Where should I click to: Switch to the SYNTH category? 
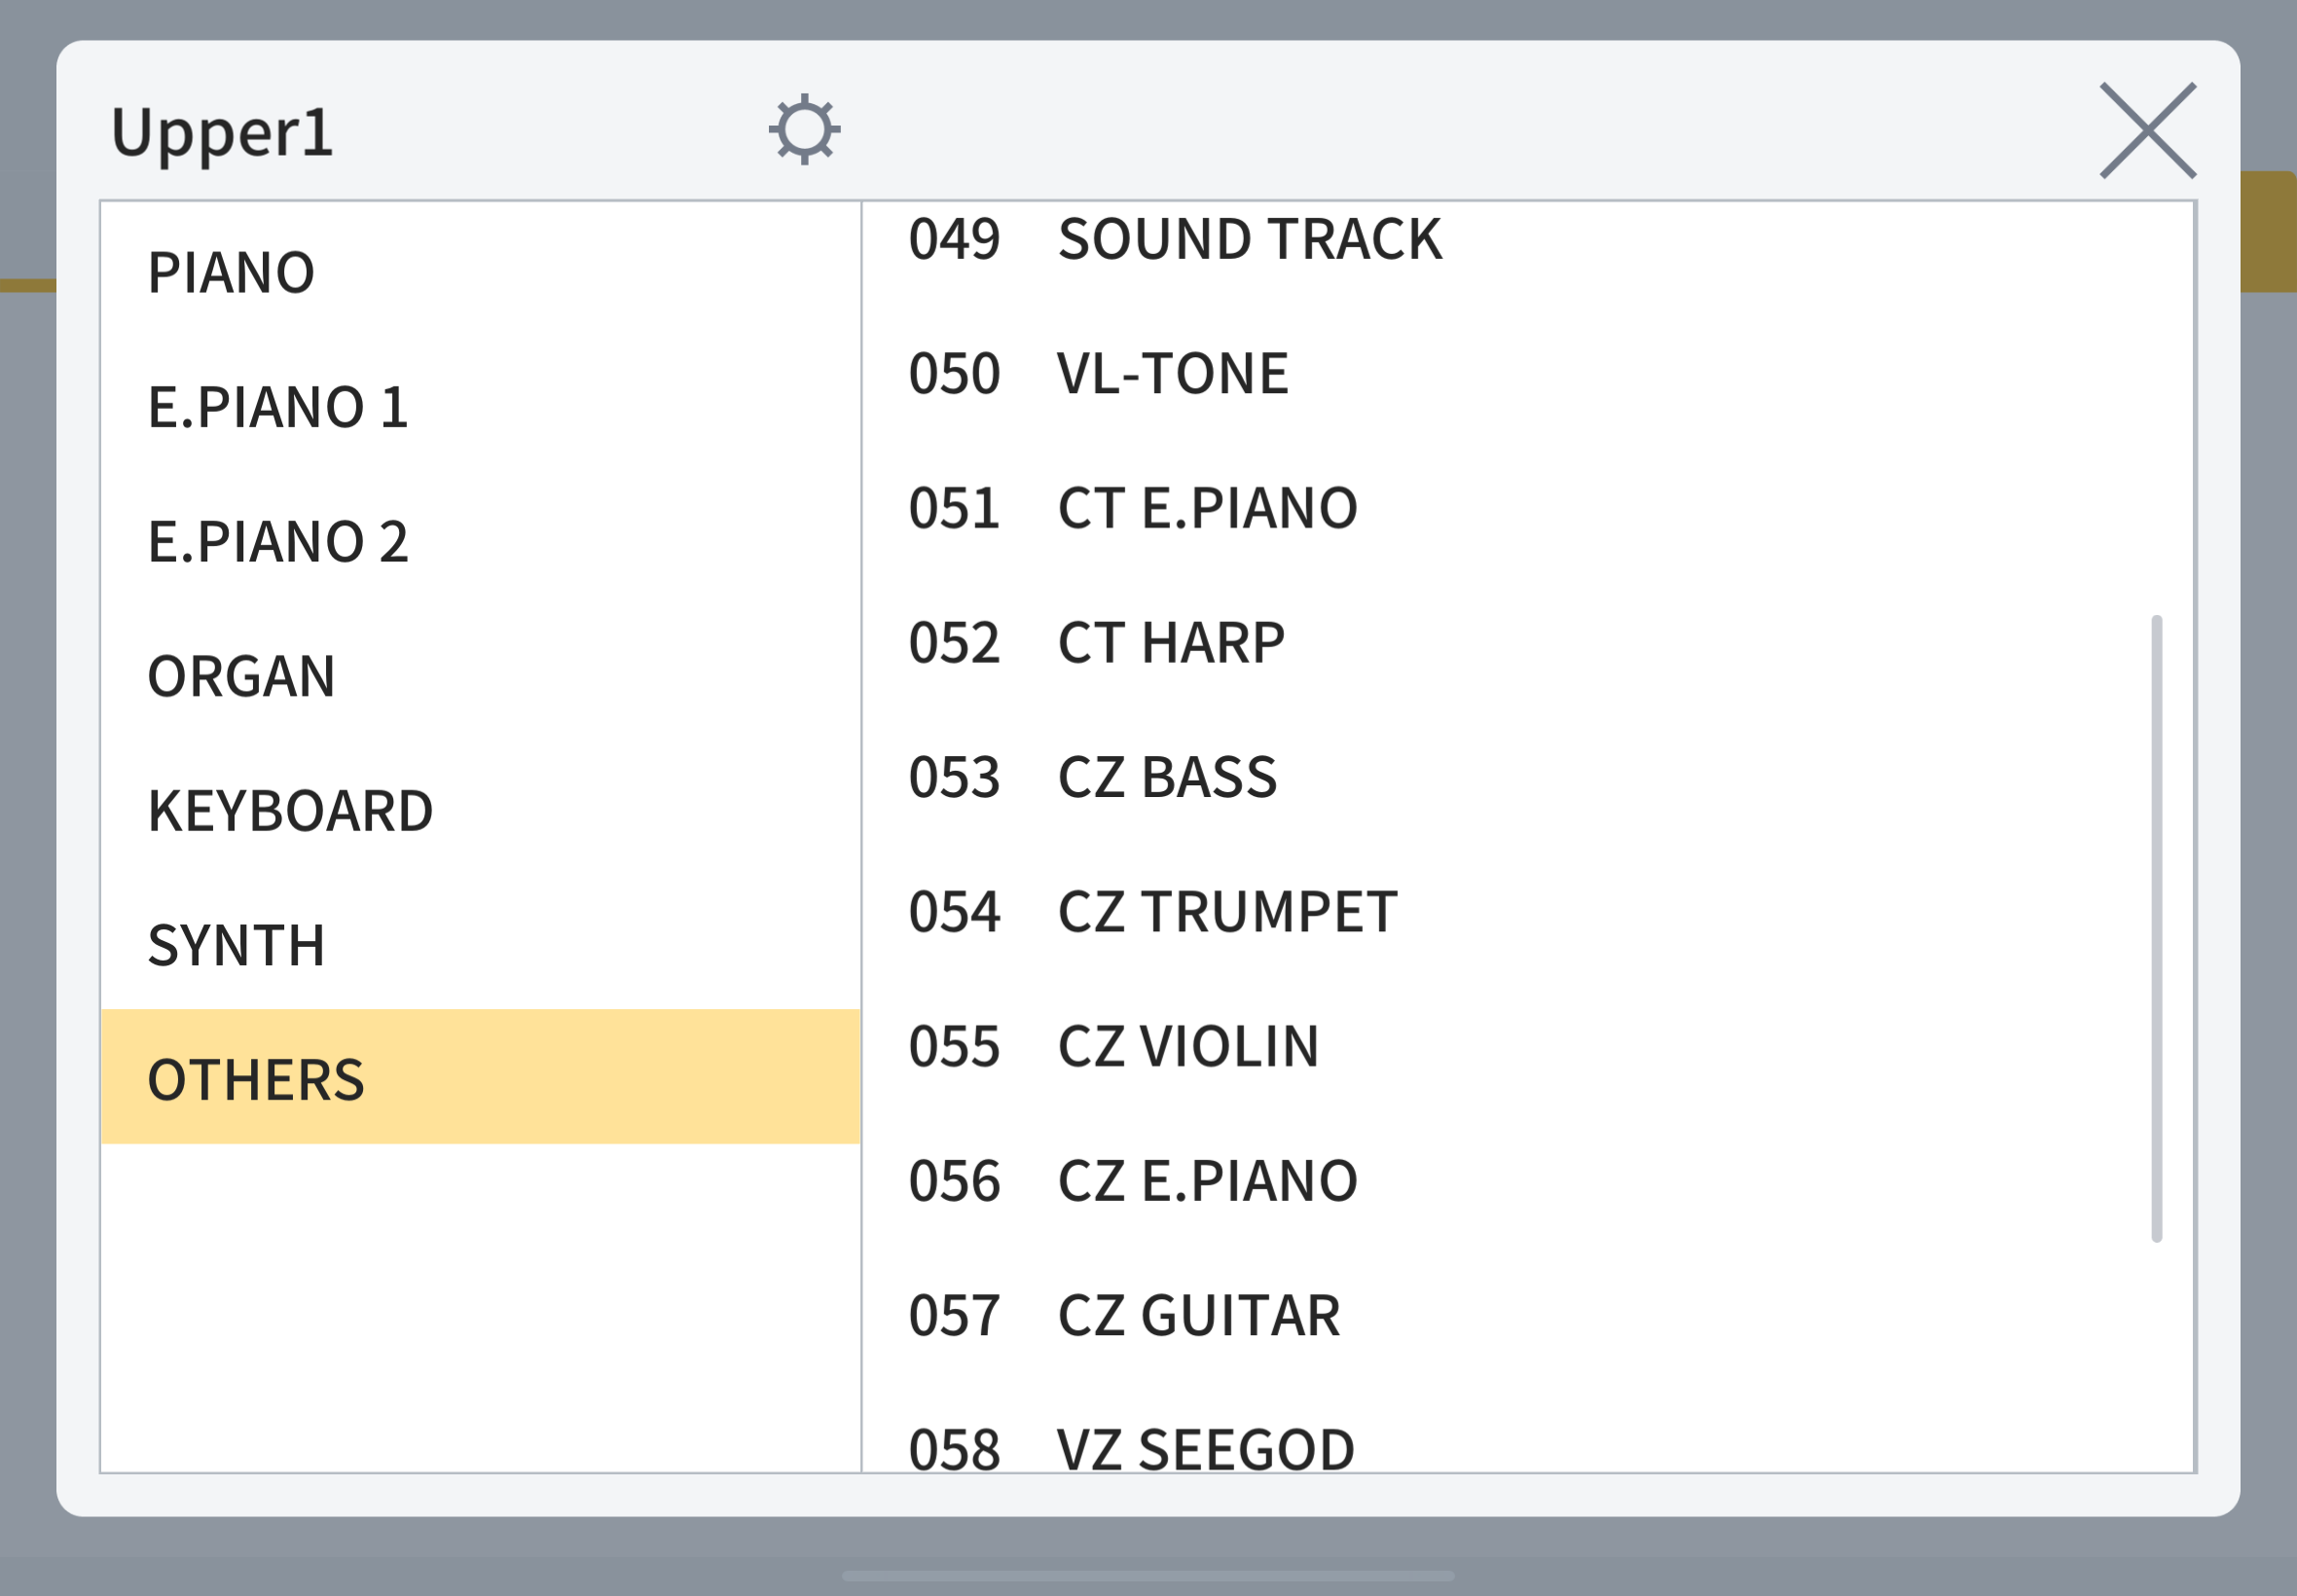(480, 945)
